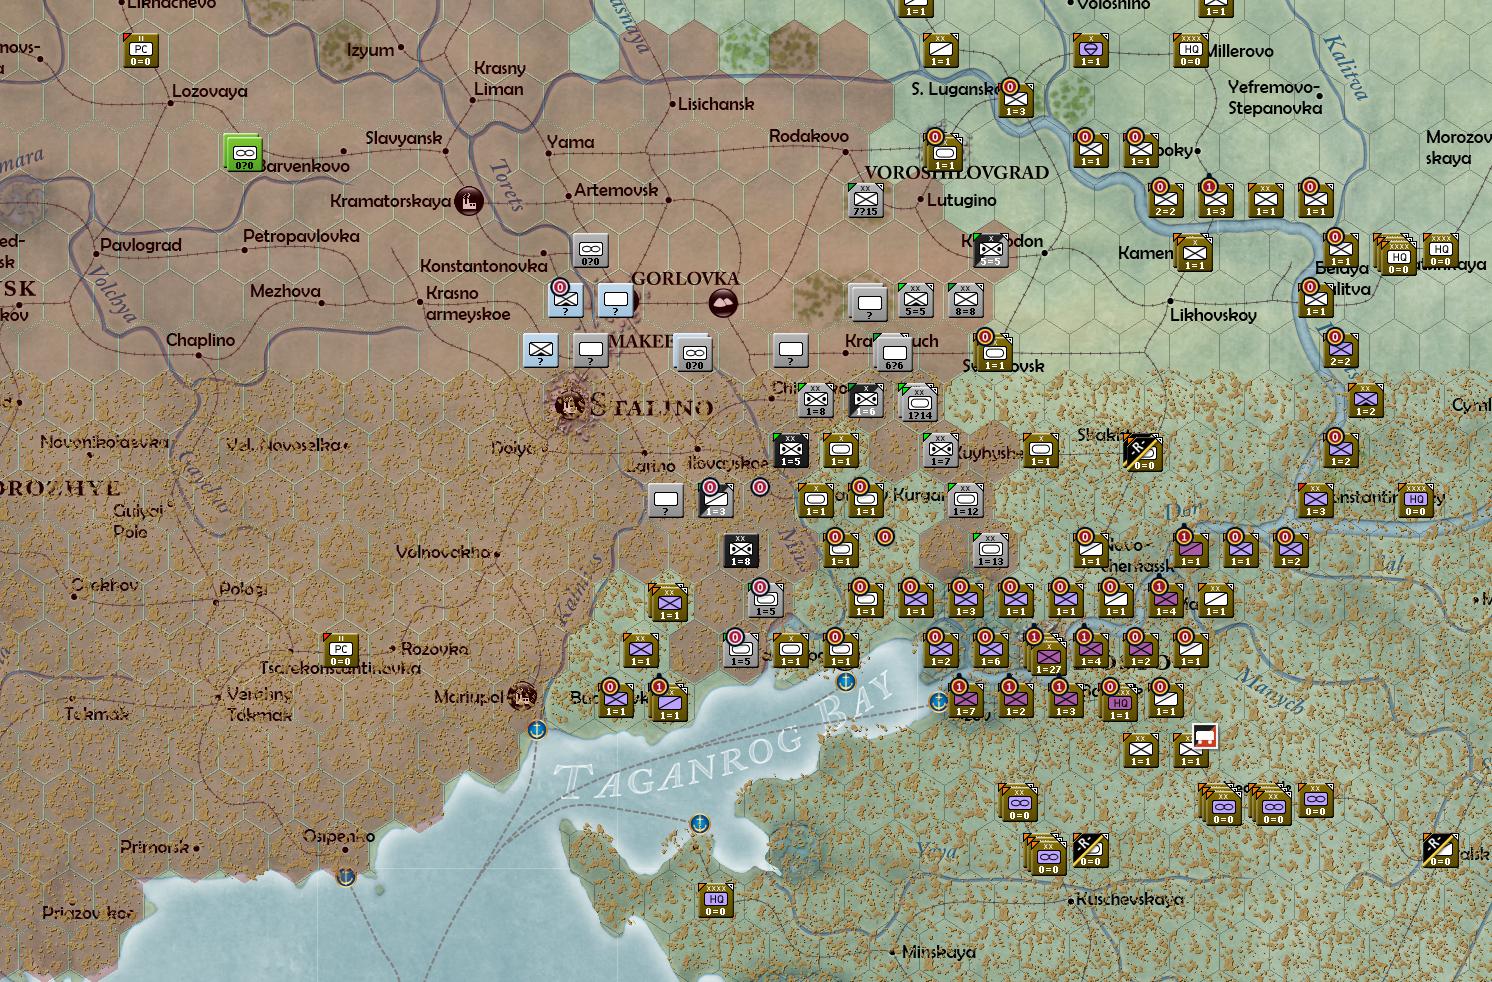The image size is (1492, 982).
Task: Click the Tsarekonstantinovka town label
Action: point(340,668)
